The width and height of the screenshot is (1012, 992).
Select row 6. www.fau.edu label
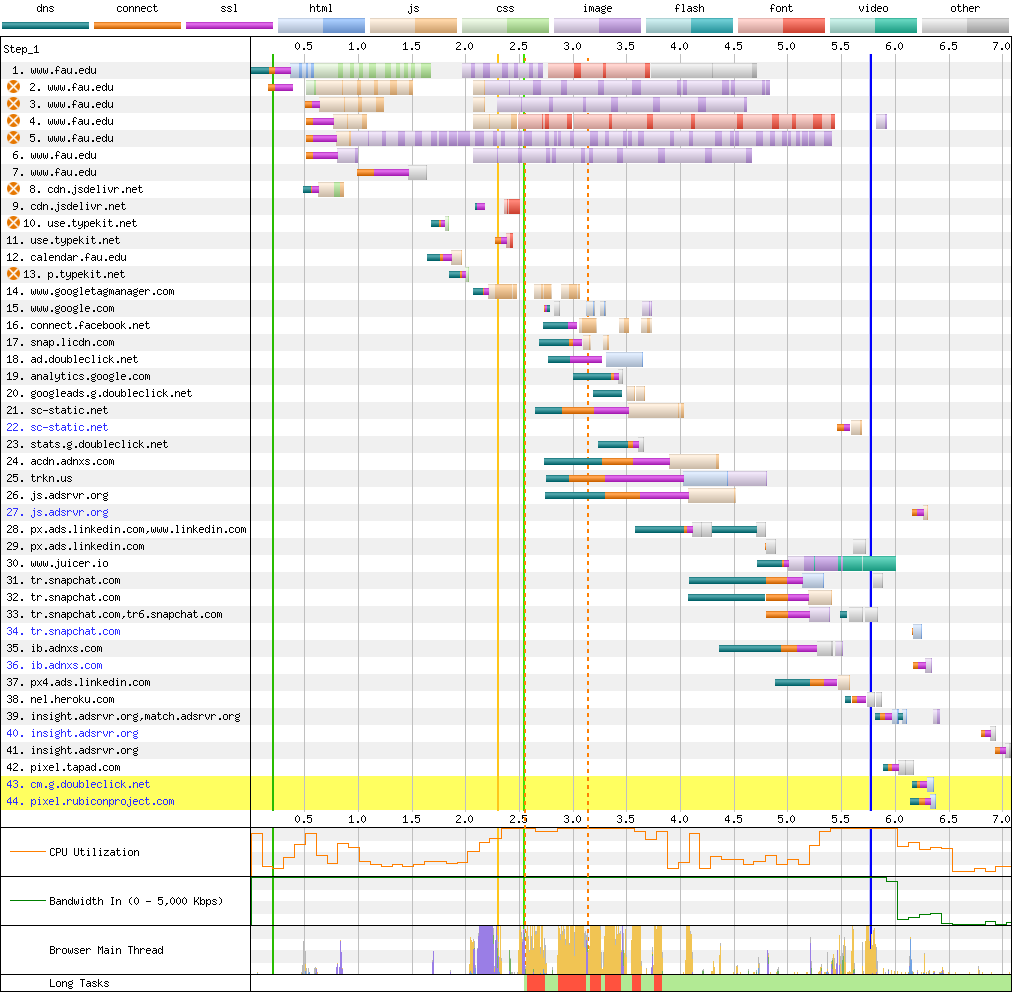[x=54, y=155]
